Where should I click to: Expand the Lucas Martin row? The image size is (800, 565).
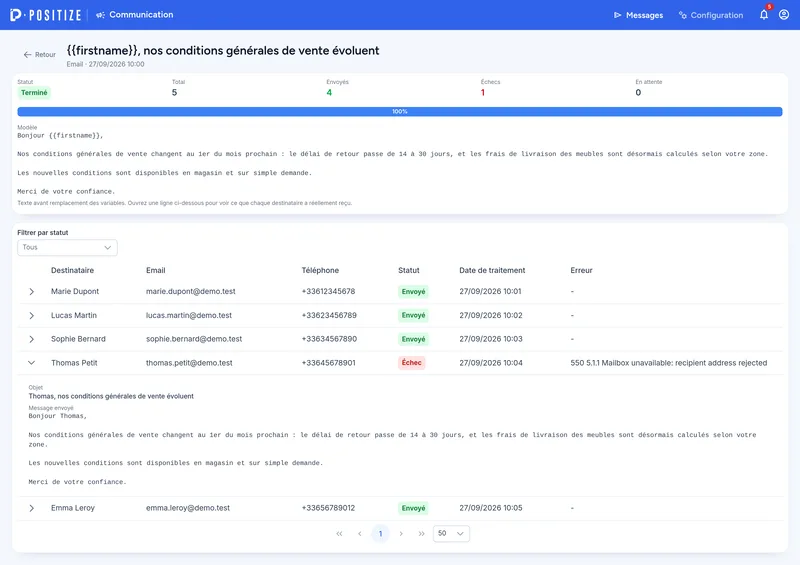[32, 315]
